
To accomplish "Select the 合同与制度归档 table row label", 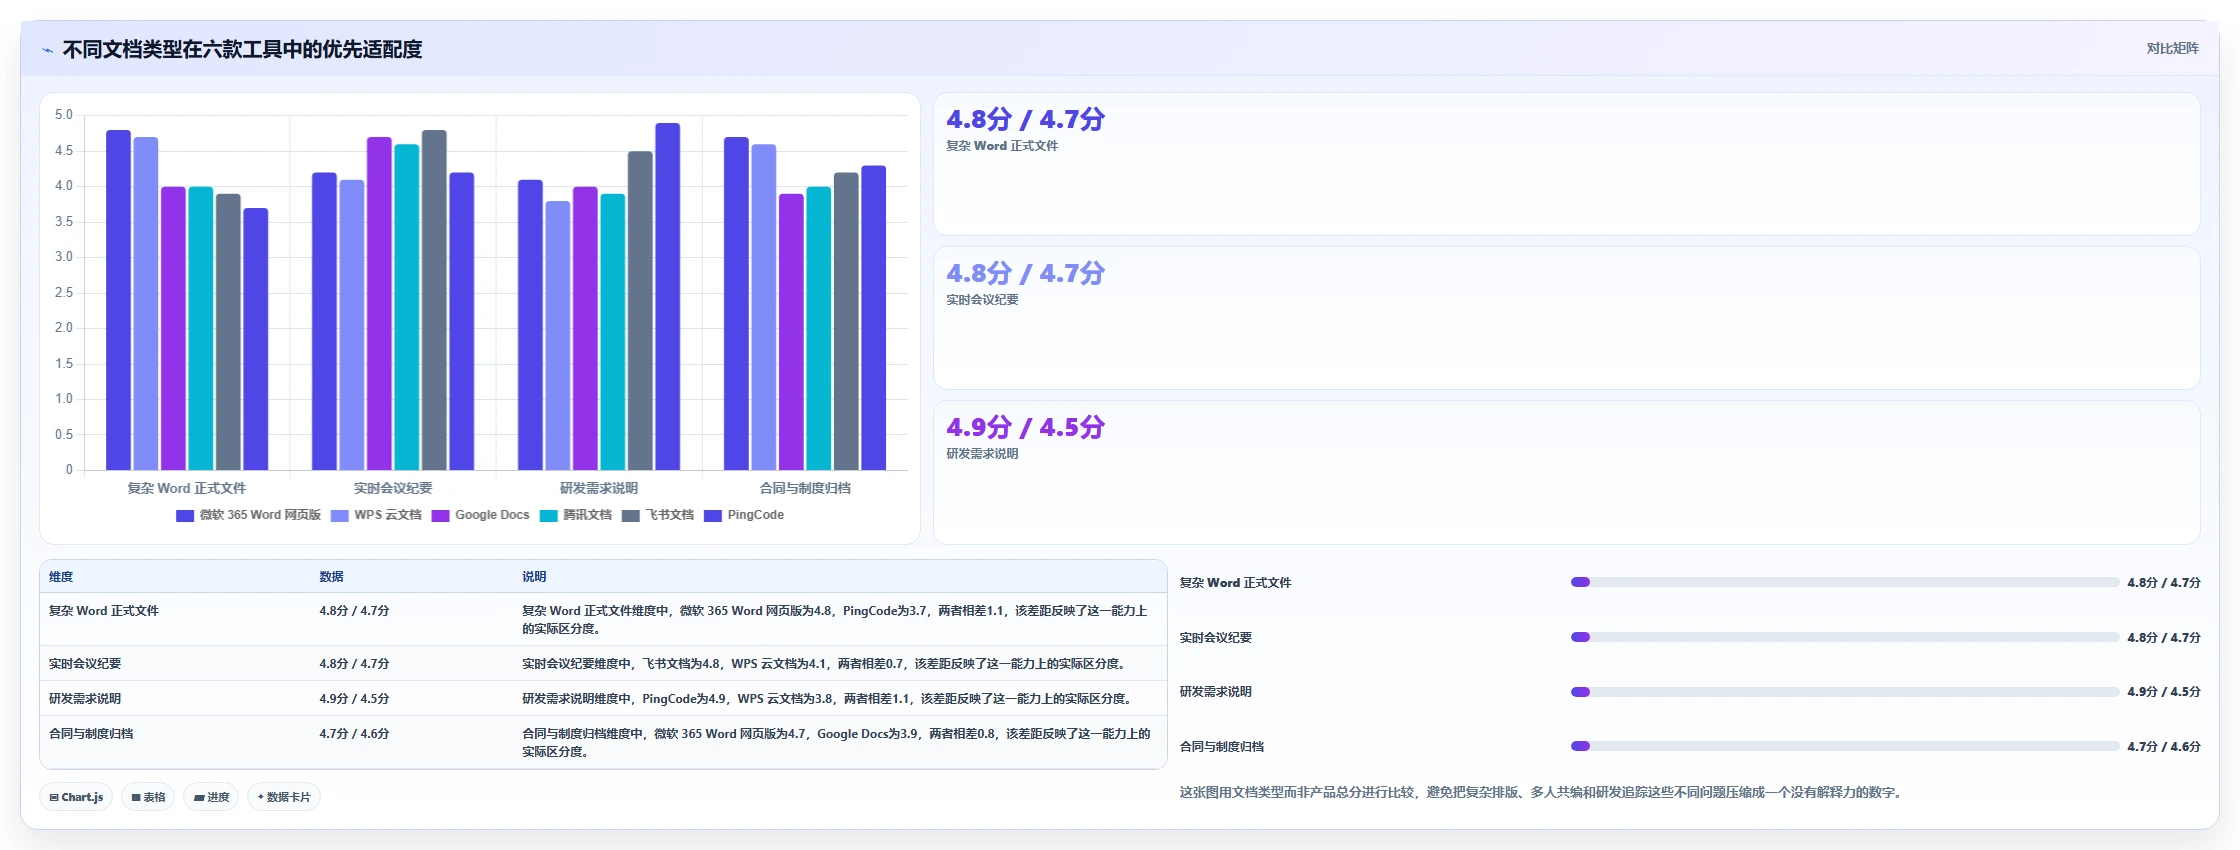I will [91, 734].
